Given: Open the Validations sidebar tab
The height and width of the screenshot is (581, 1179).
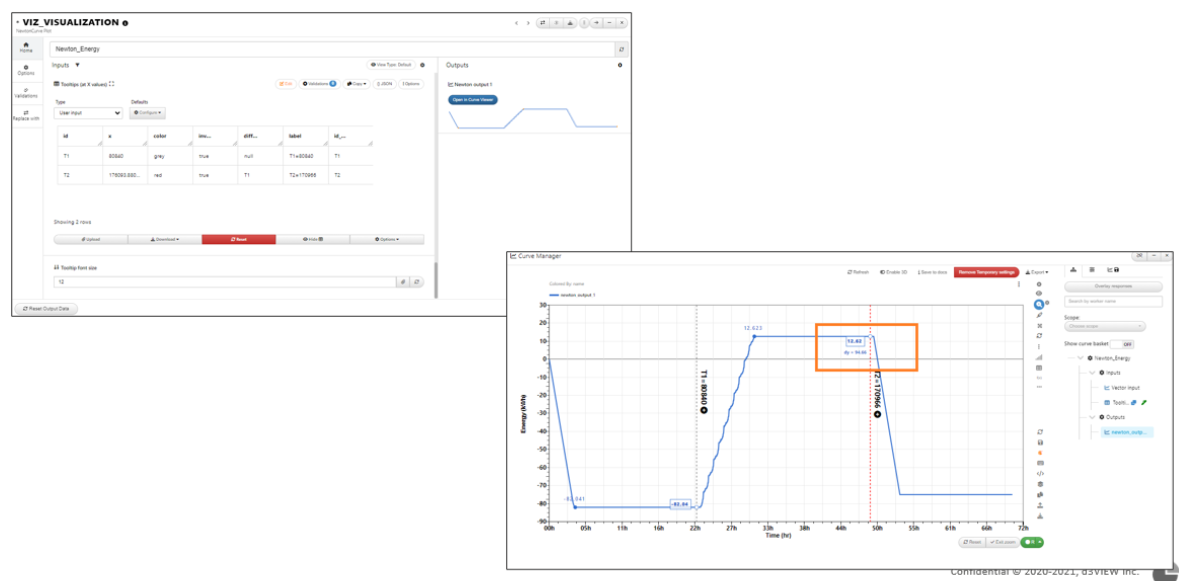Looking at the screenshot, I should [26, 92].
